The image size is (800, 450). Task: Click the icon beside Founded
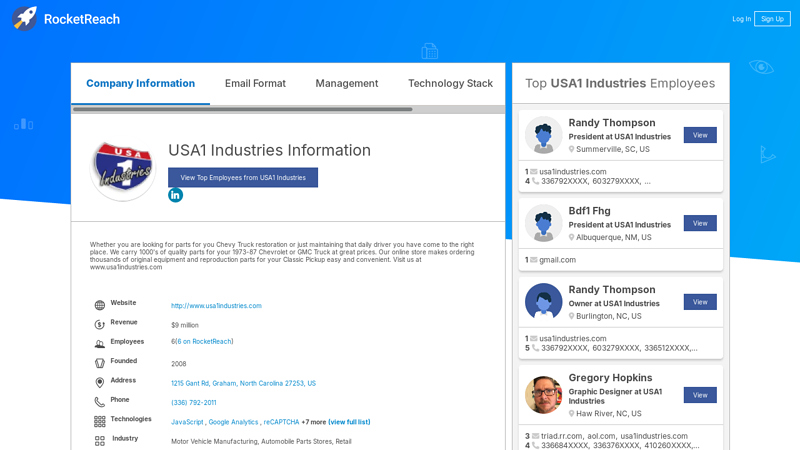pos(99,363)
